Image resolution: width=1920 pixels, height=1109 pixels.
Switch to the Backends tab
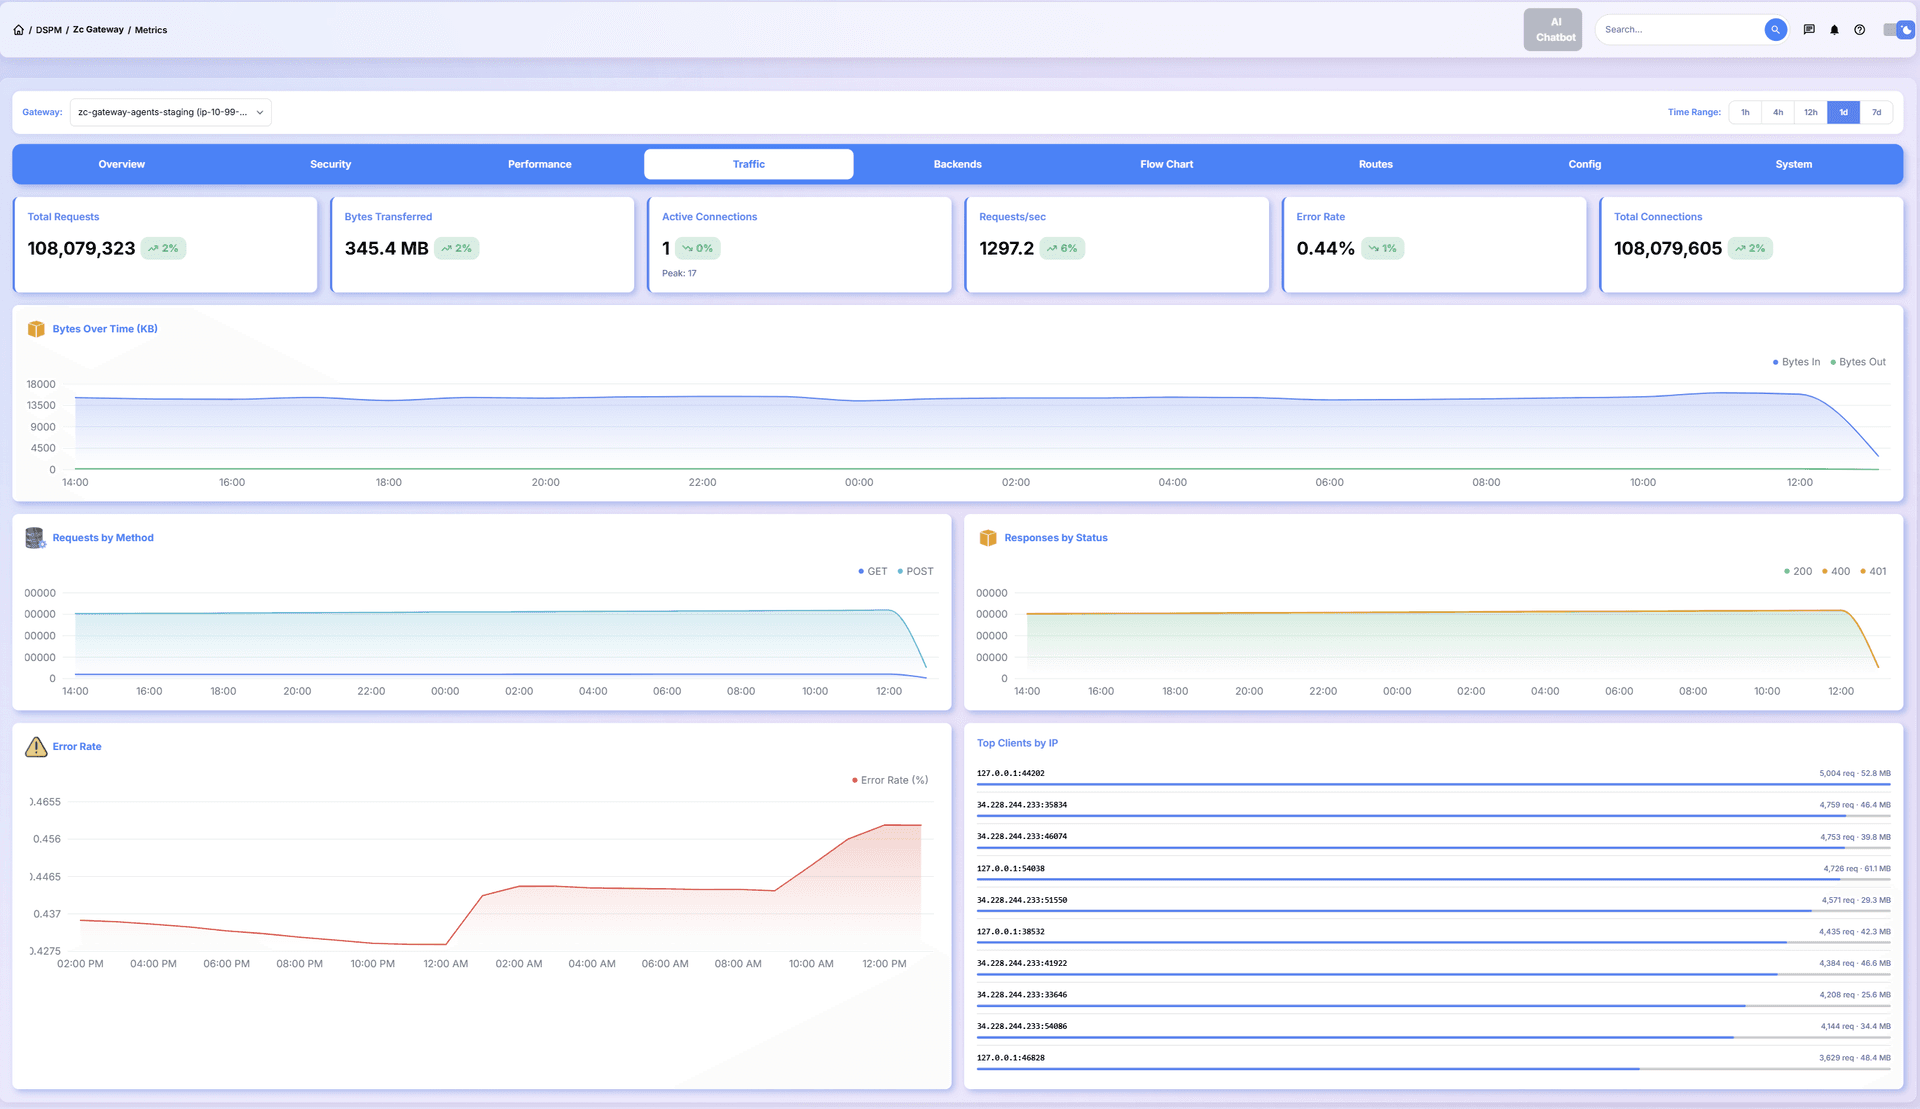pos(958,164)
